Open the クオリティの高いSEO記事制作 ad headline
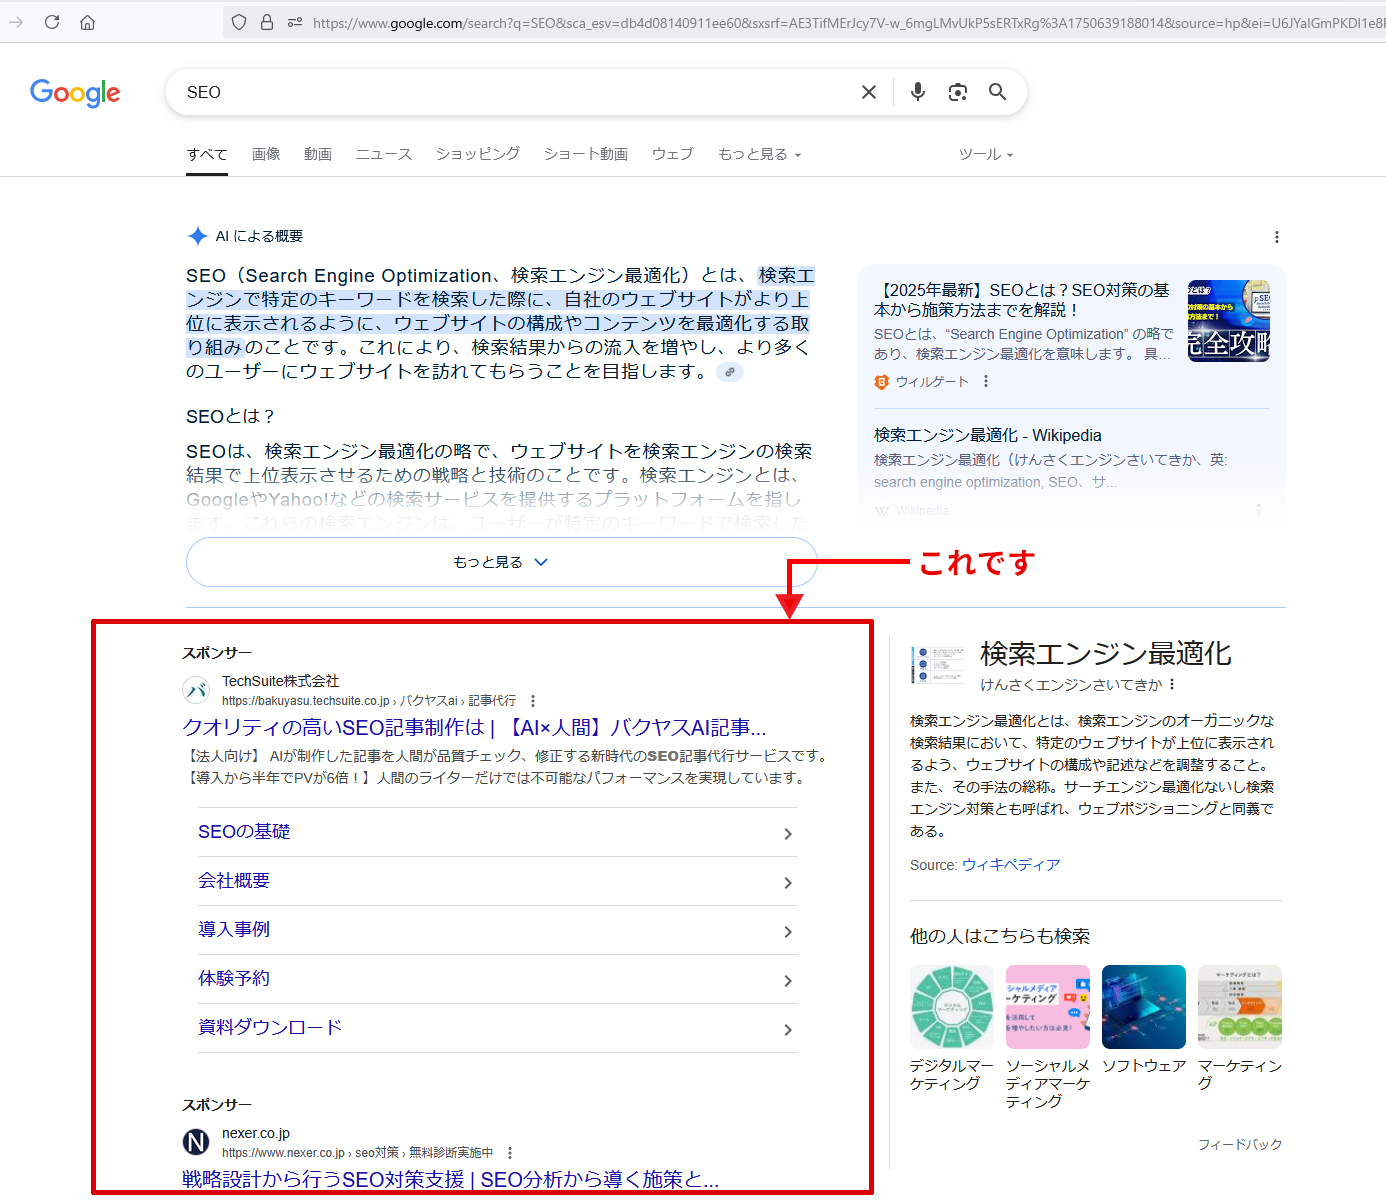The width and height of the screenshot is (1386, 1200). 474,728
